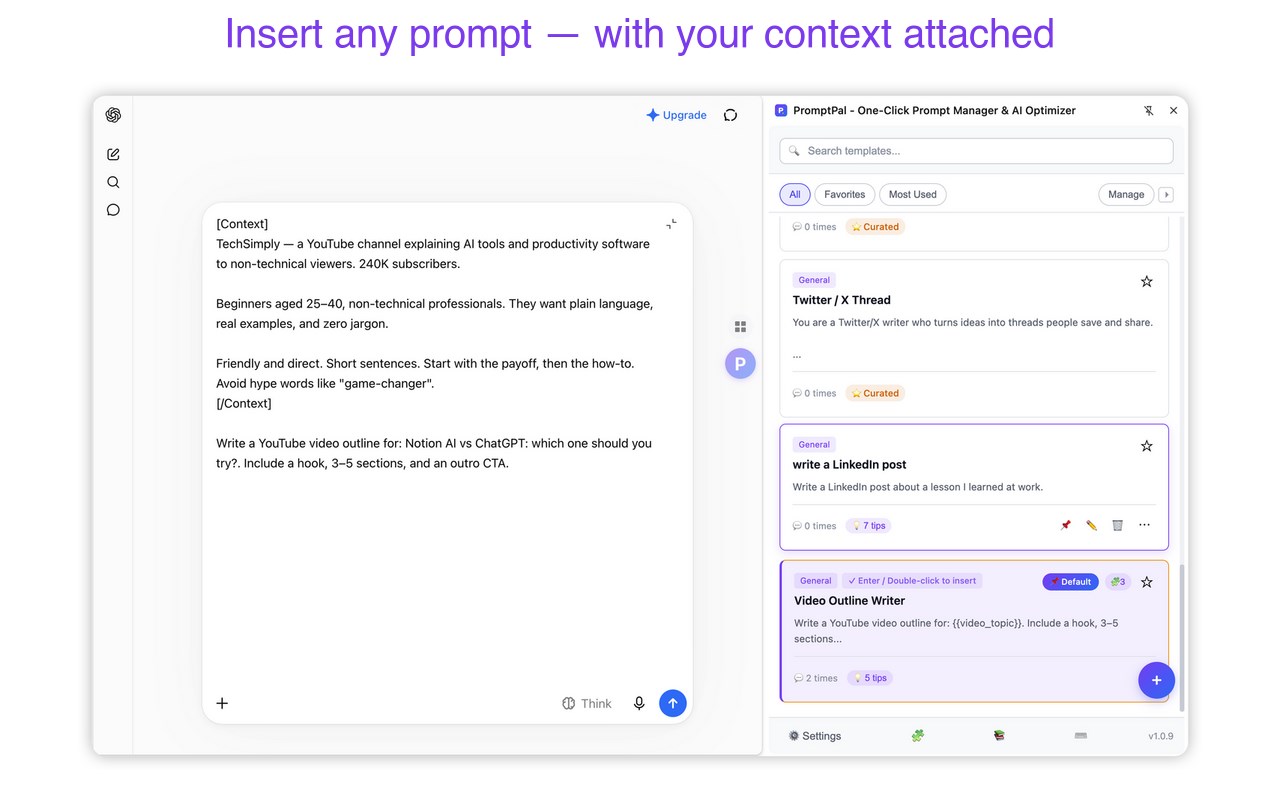Close the PromptPal panel

[x=1173, y=111]
